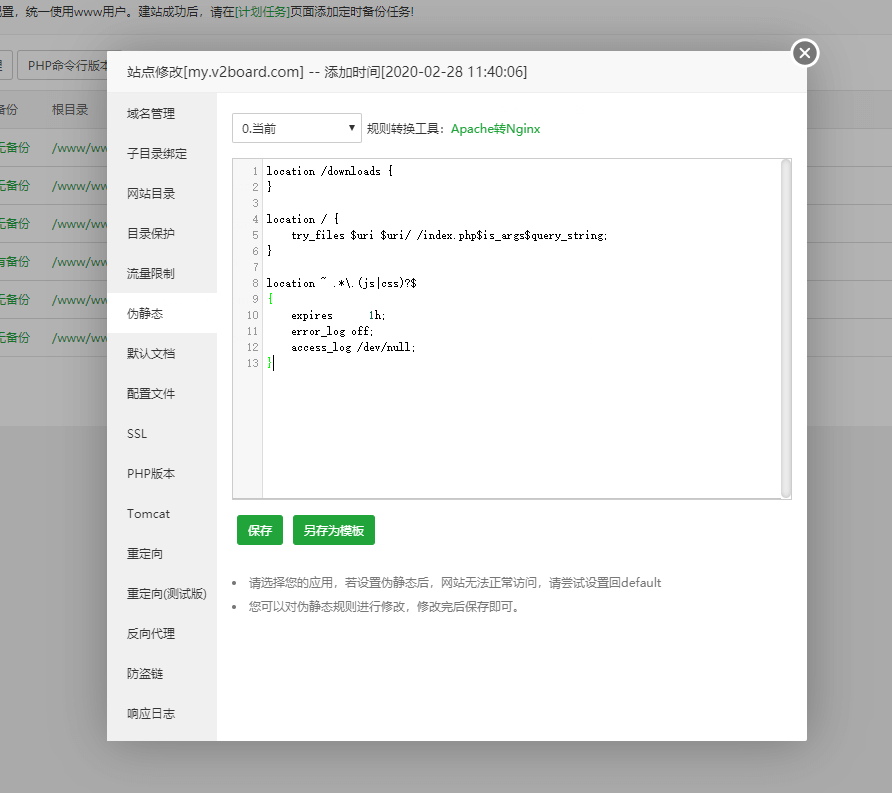Select 防盗链 in the sidebar
The width and height of the screenshot is (892, 793).
[145, 674]
